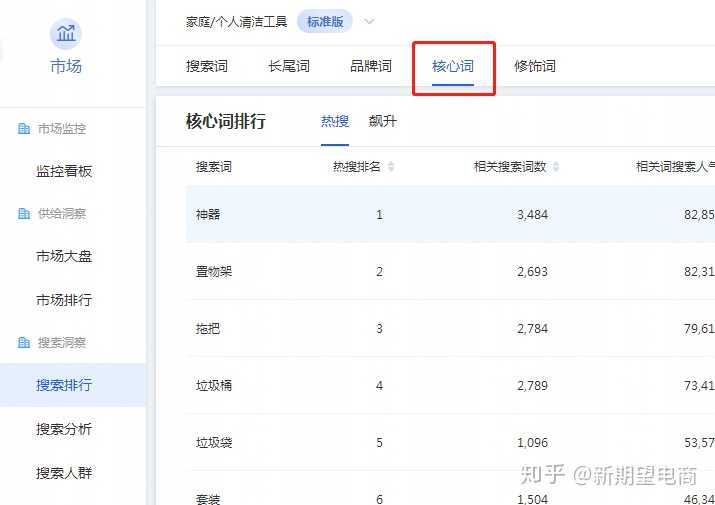Image resolution: width=715 pixels, height=505 pixels.
Task: Select the 热搜 sub-tab
Action: (335, 121)
